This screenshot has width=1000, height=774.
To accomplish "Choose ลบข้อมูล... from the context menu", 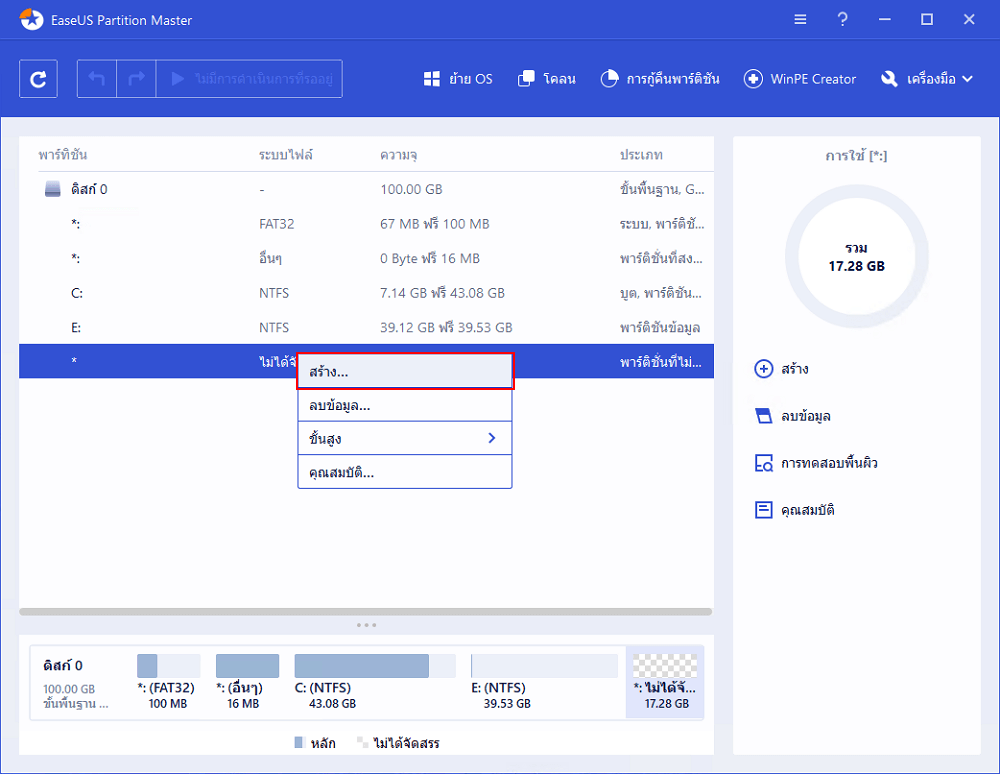I will [x=405, y=405].
